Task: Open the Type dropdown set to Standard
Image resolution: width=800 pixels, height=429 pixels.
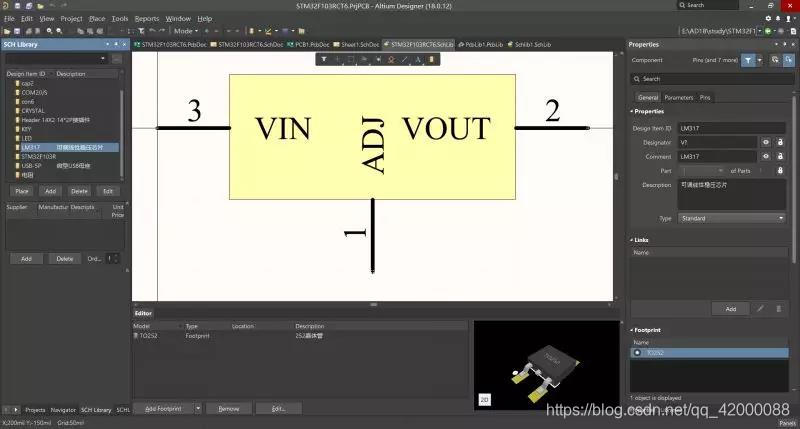Action: [732, 217]
